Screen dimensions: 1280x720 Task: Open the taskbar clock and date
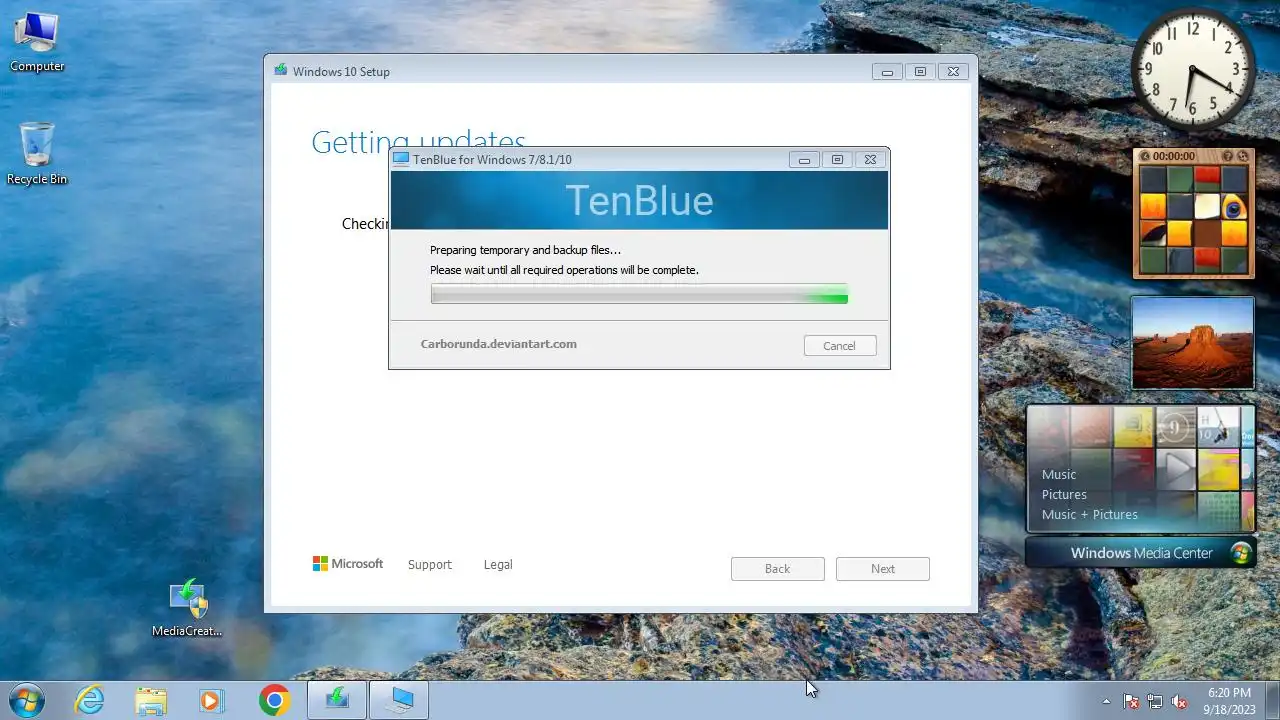click(1228, 700)
